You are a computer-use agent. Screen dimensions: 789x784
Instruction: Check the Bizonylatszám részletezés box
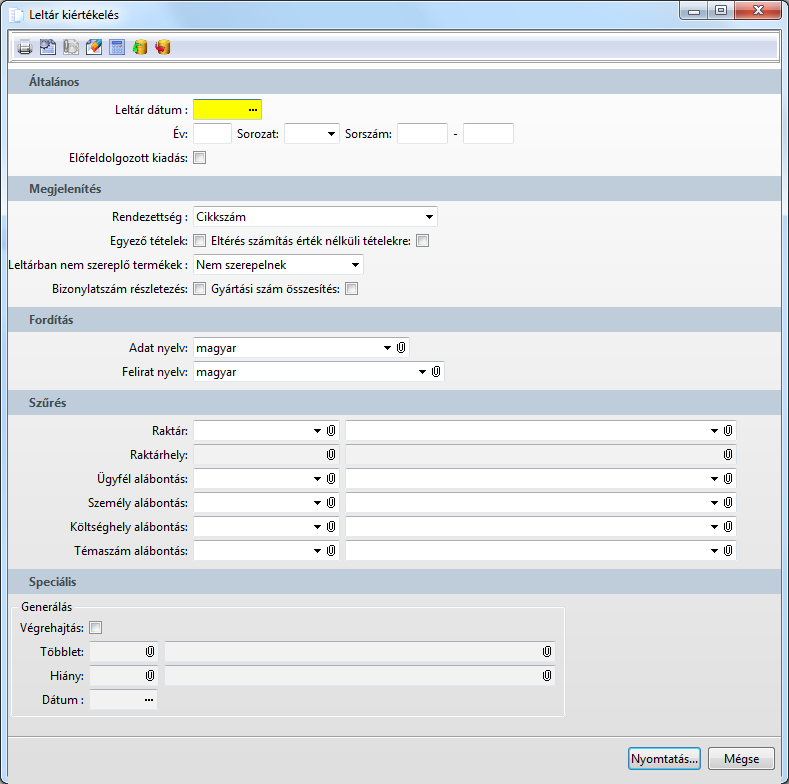pyautogui.click(x=200, y=289)
